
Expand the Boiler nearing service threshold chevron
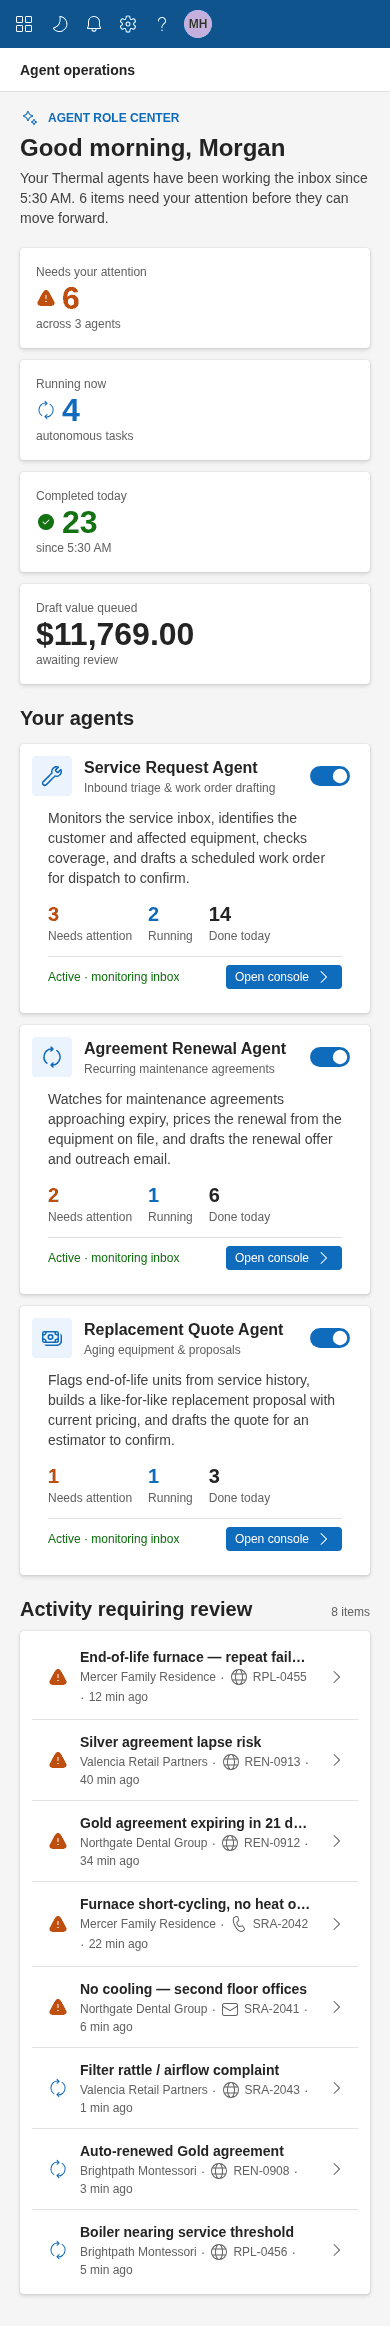(x=337, y=2250)
